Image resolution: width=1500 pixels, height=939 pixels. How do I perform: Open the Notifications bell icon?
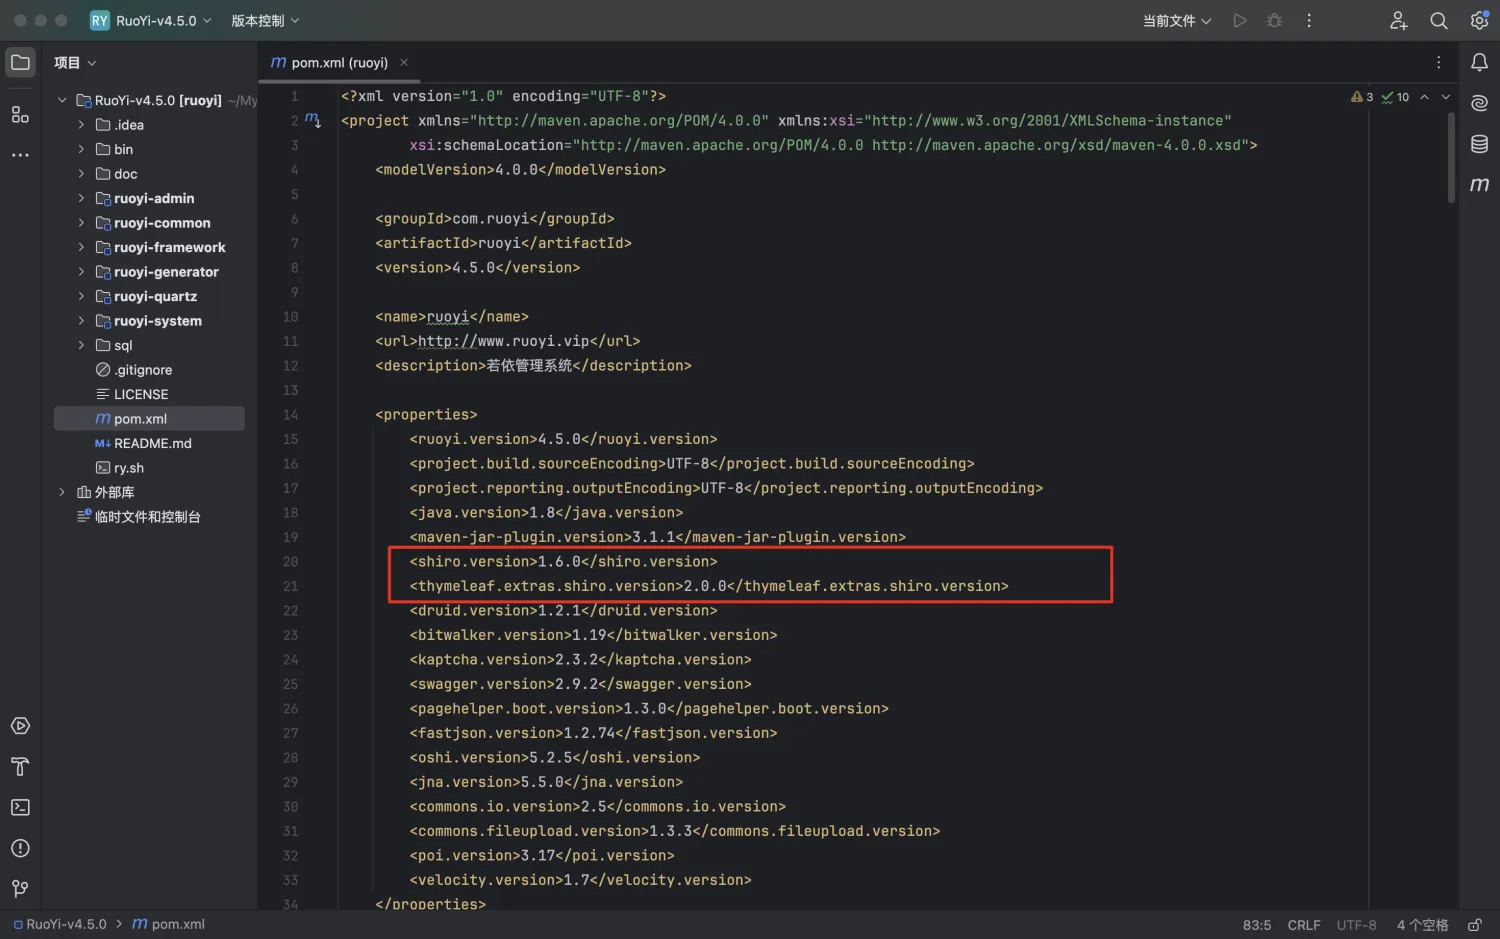[1479, 63]
